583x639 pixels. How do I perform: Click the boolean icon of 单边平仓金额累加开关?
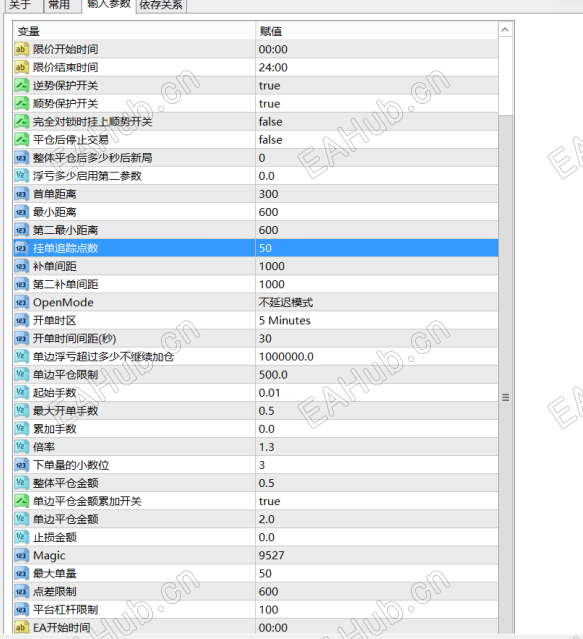point(21,501)
